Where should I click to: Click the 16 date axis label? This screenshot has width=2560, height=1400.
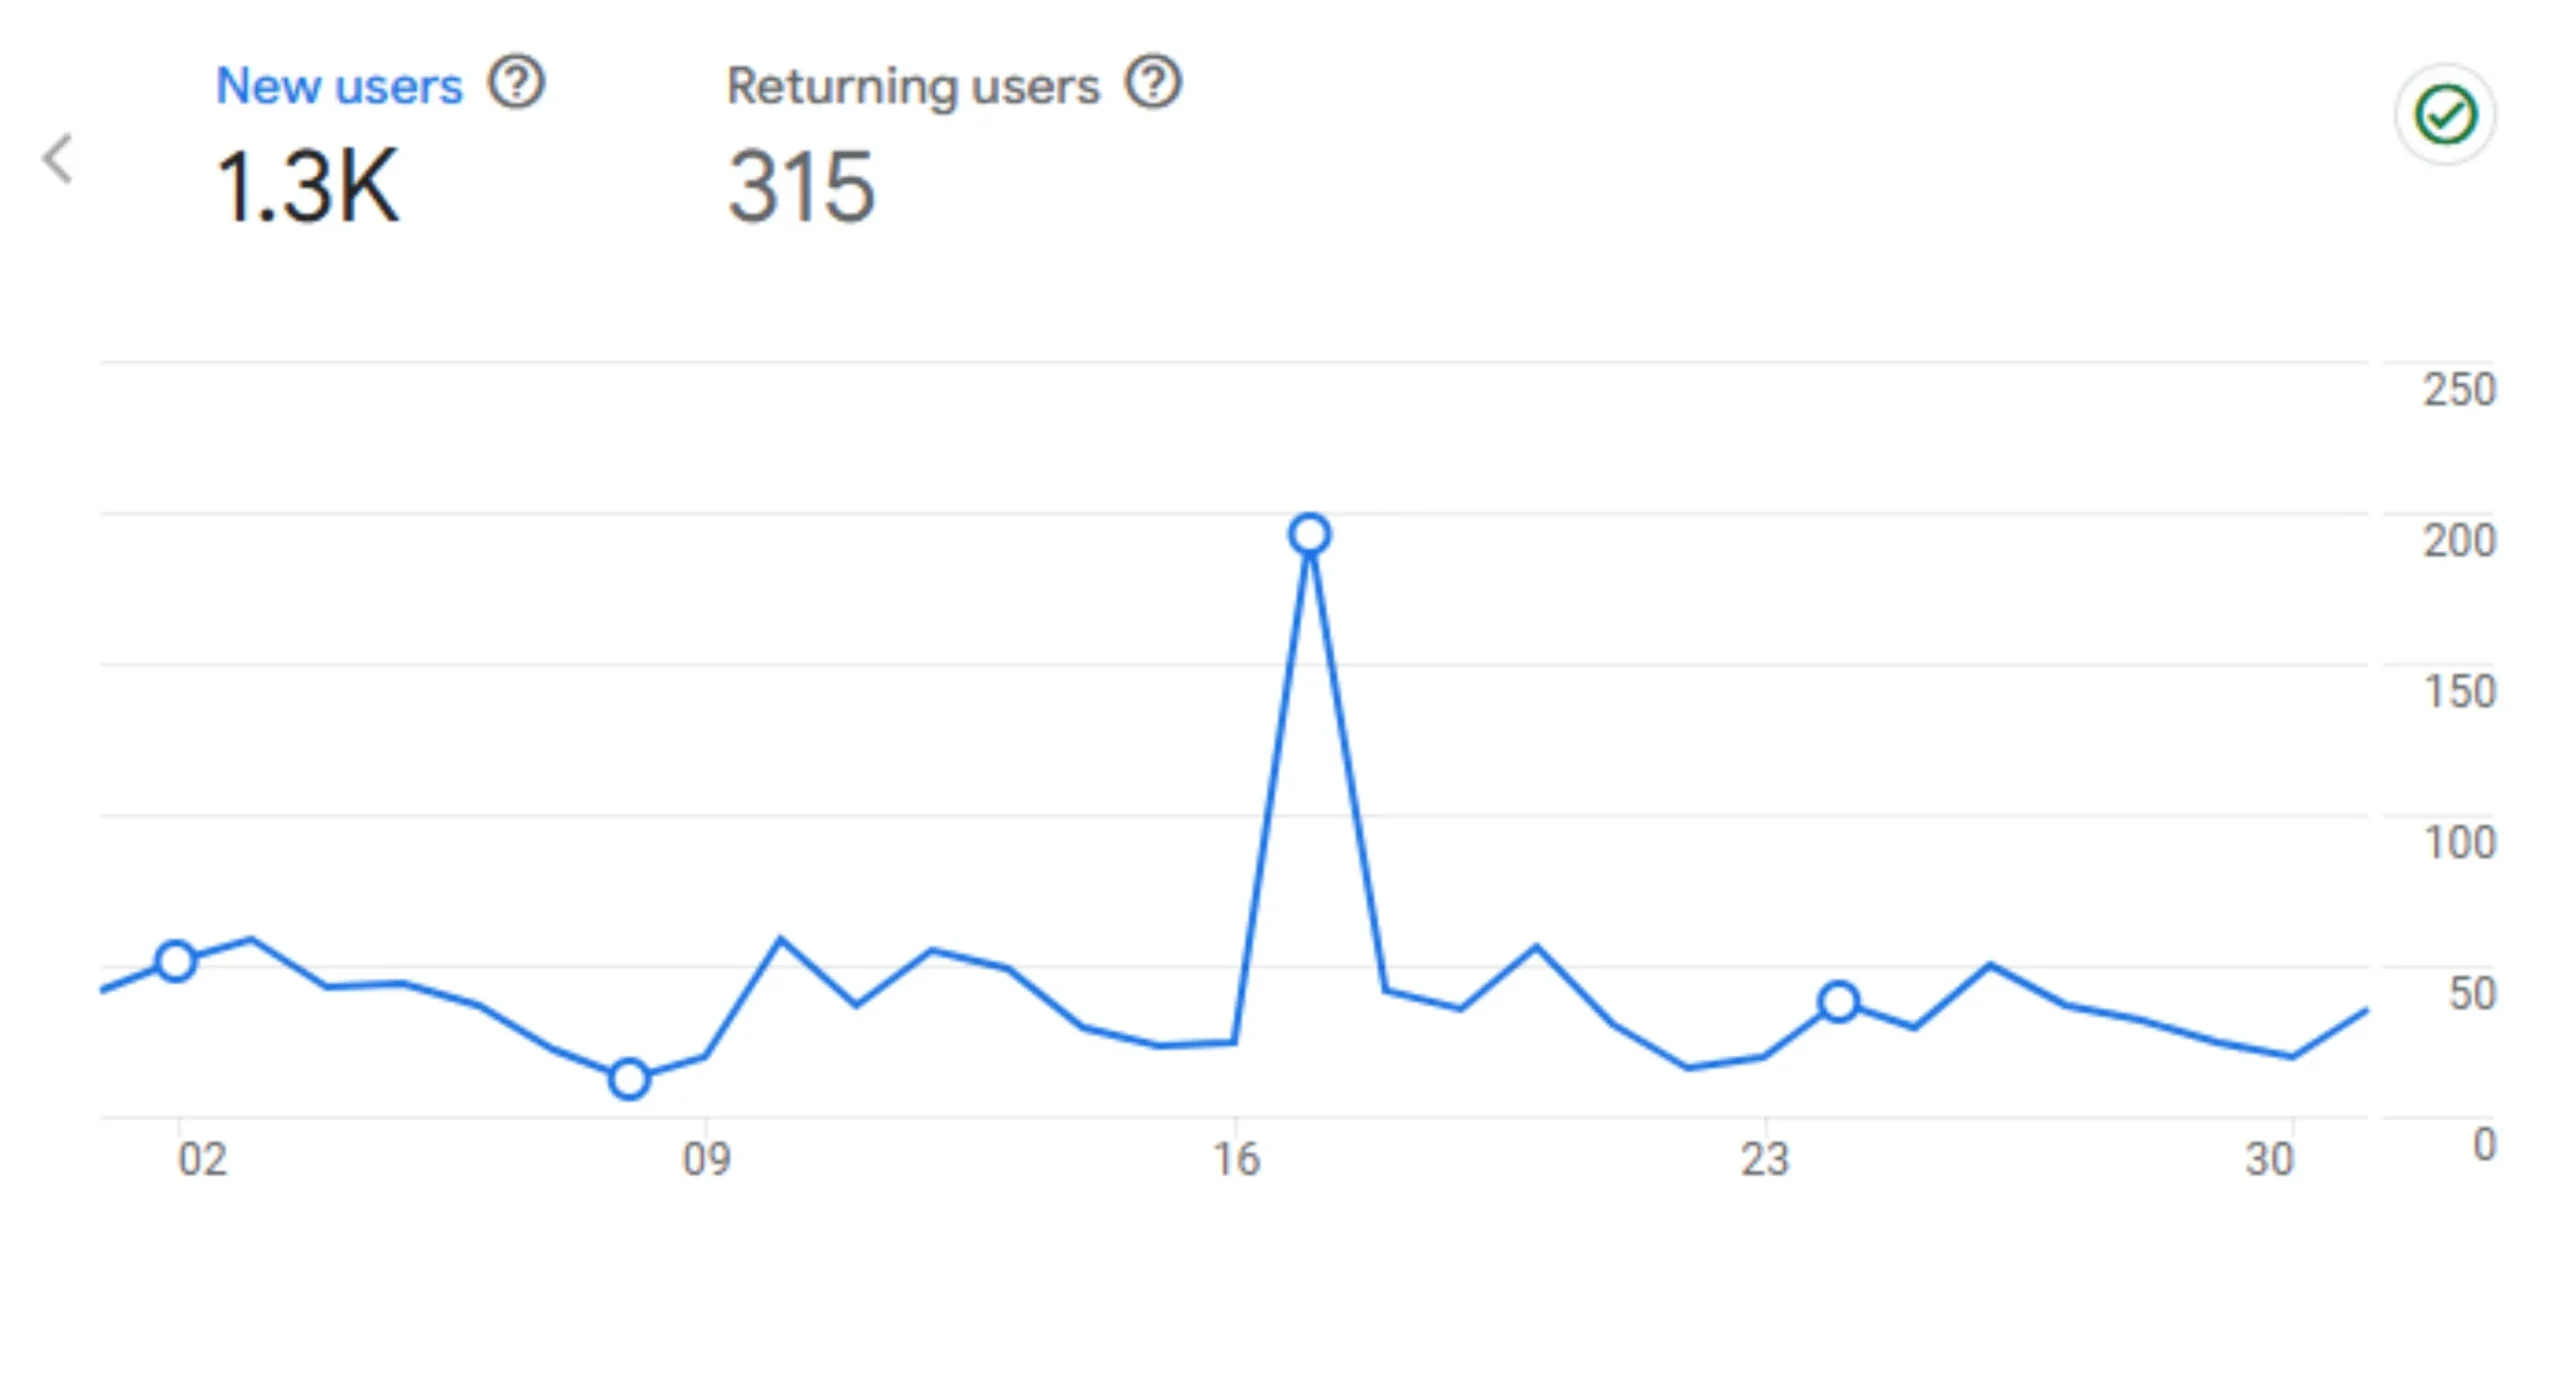(1236, 1160)
